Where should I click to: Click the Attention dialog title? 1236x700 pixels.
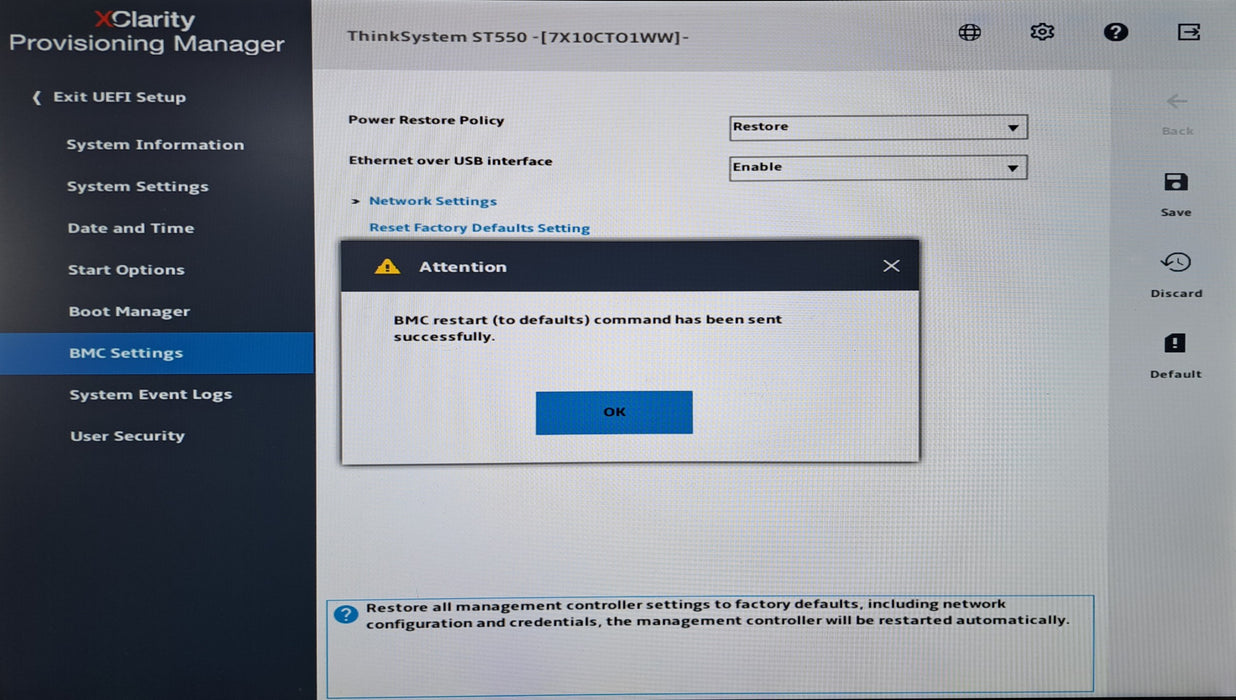click(463, 267)
